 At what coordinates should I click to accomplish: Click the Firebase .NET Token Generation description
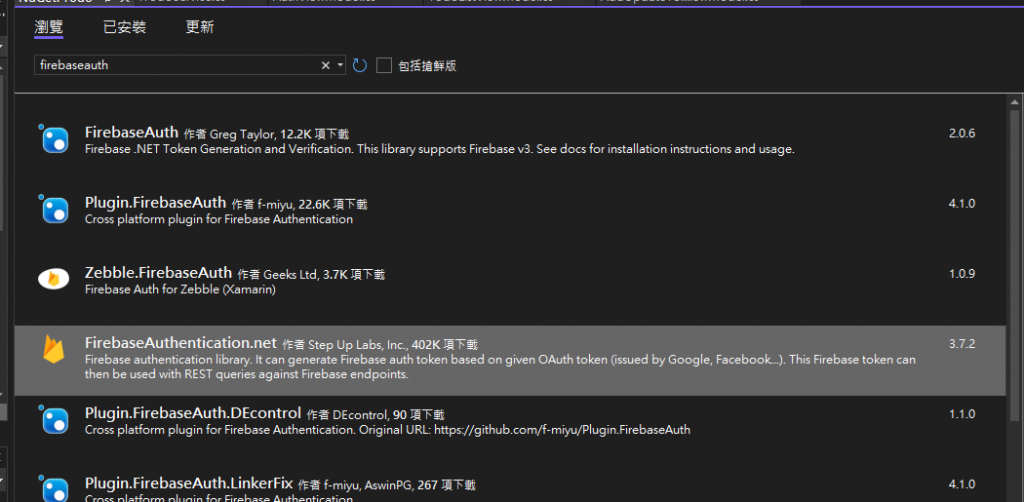tap(440, 149)
